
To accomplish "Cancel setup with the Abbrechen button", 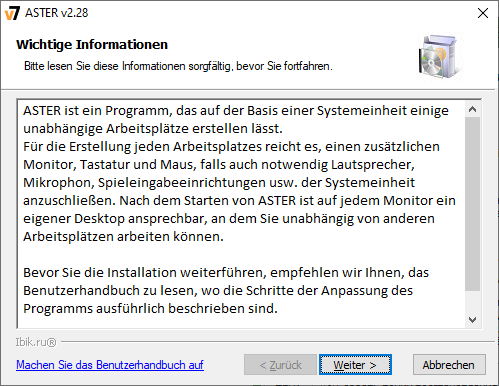I will tap(449, 365).
